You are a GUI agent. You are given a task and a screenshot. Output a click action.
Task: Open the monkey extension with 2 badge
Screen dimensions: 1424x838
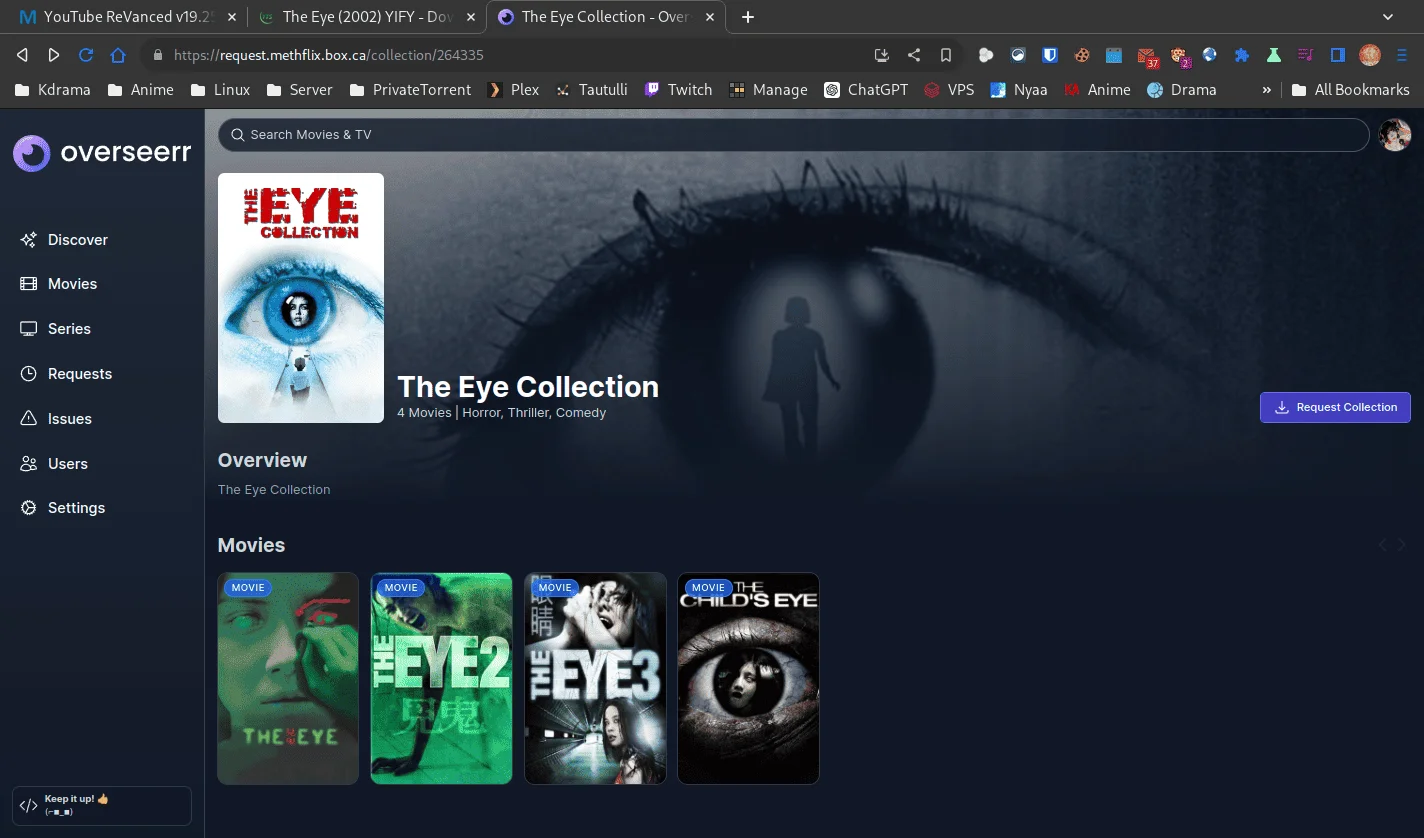[1180, 56]
